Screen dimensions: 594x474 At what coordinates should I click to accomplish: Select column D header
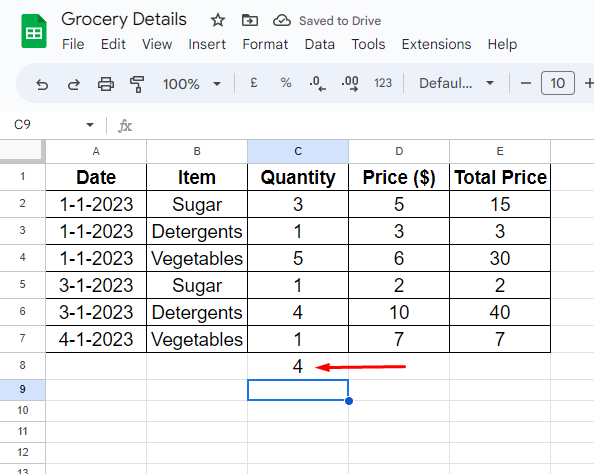coord(399,151)
